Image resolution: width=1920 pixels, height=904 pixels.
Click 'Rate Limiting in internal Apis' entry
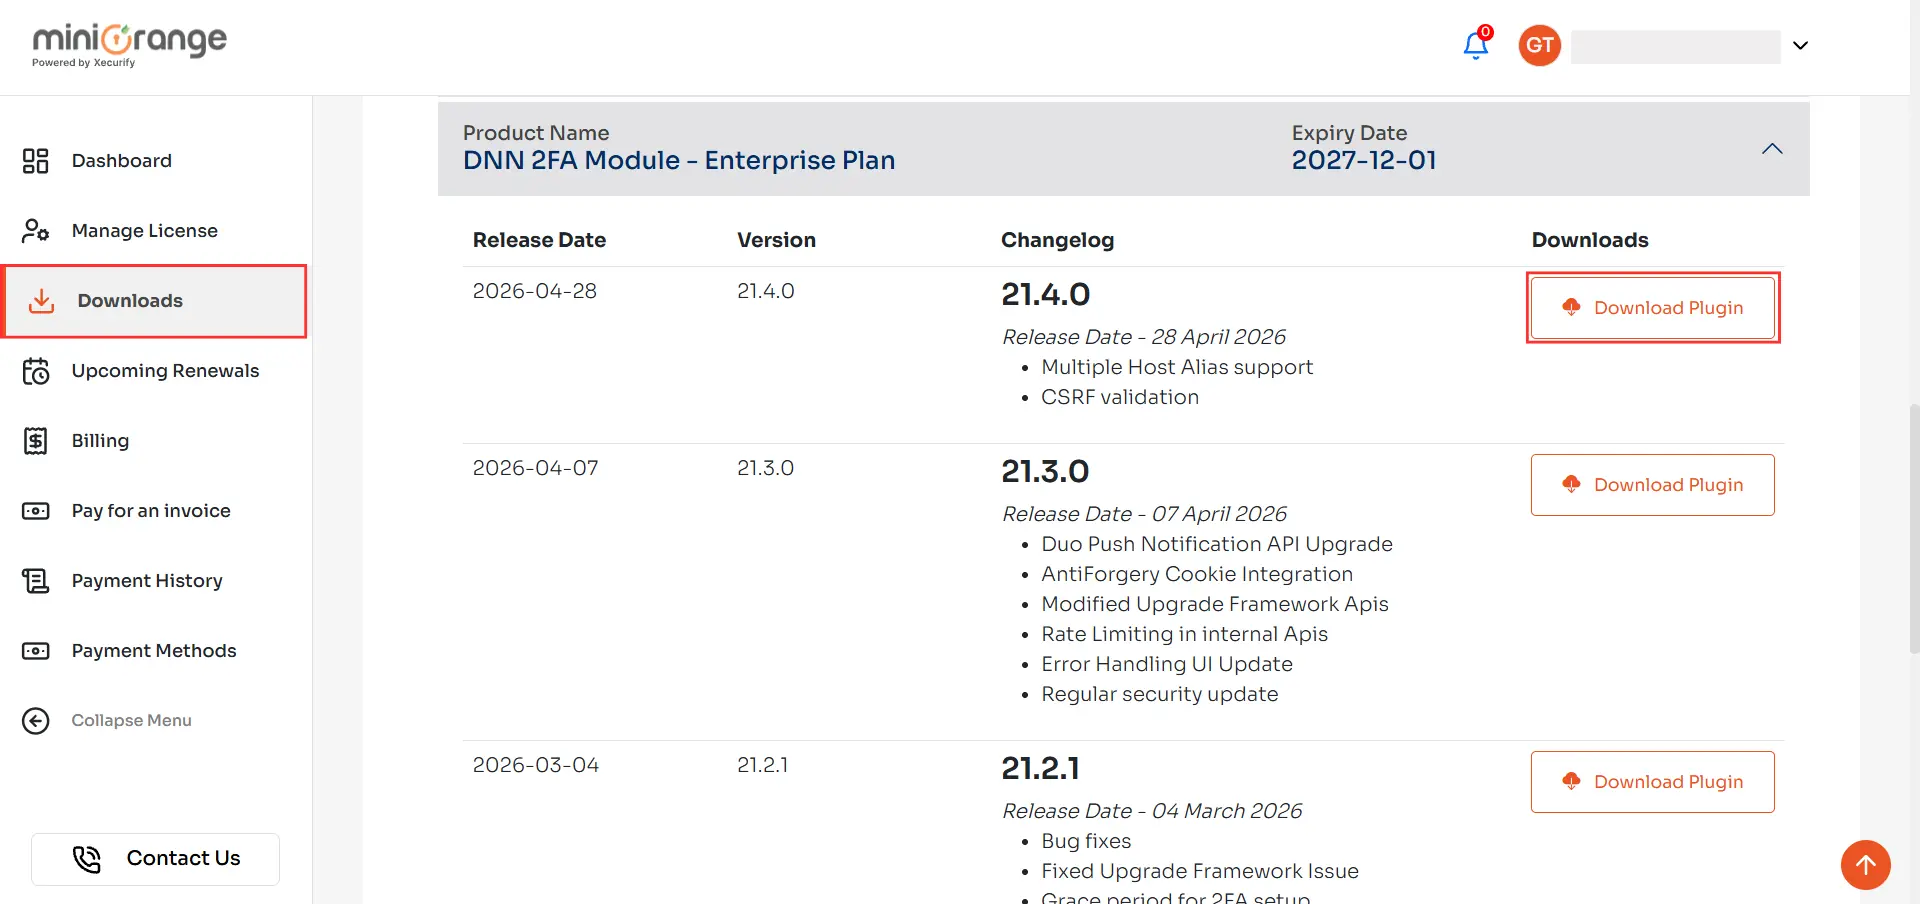tap(1185, 634)
